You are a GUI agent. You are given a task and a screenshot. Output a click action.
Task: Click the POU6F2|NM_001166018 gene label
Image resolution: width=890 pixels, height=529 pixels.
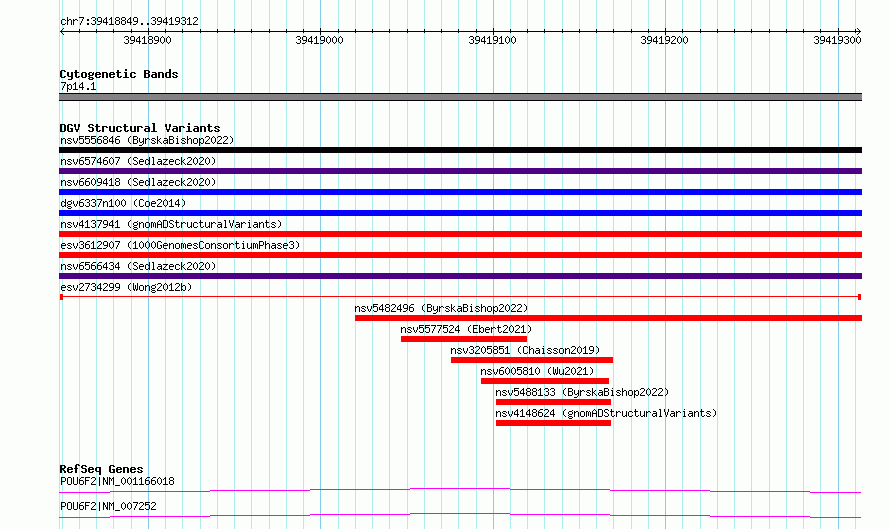117,481
